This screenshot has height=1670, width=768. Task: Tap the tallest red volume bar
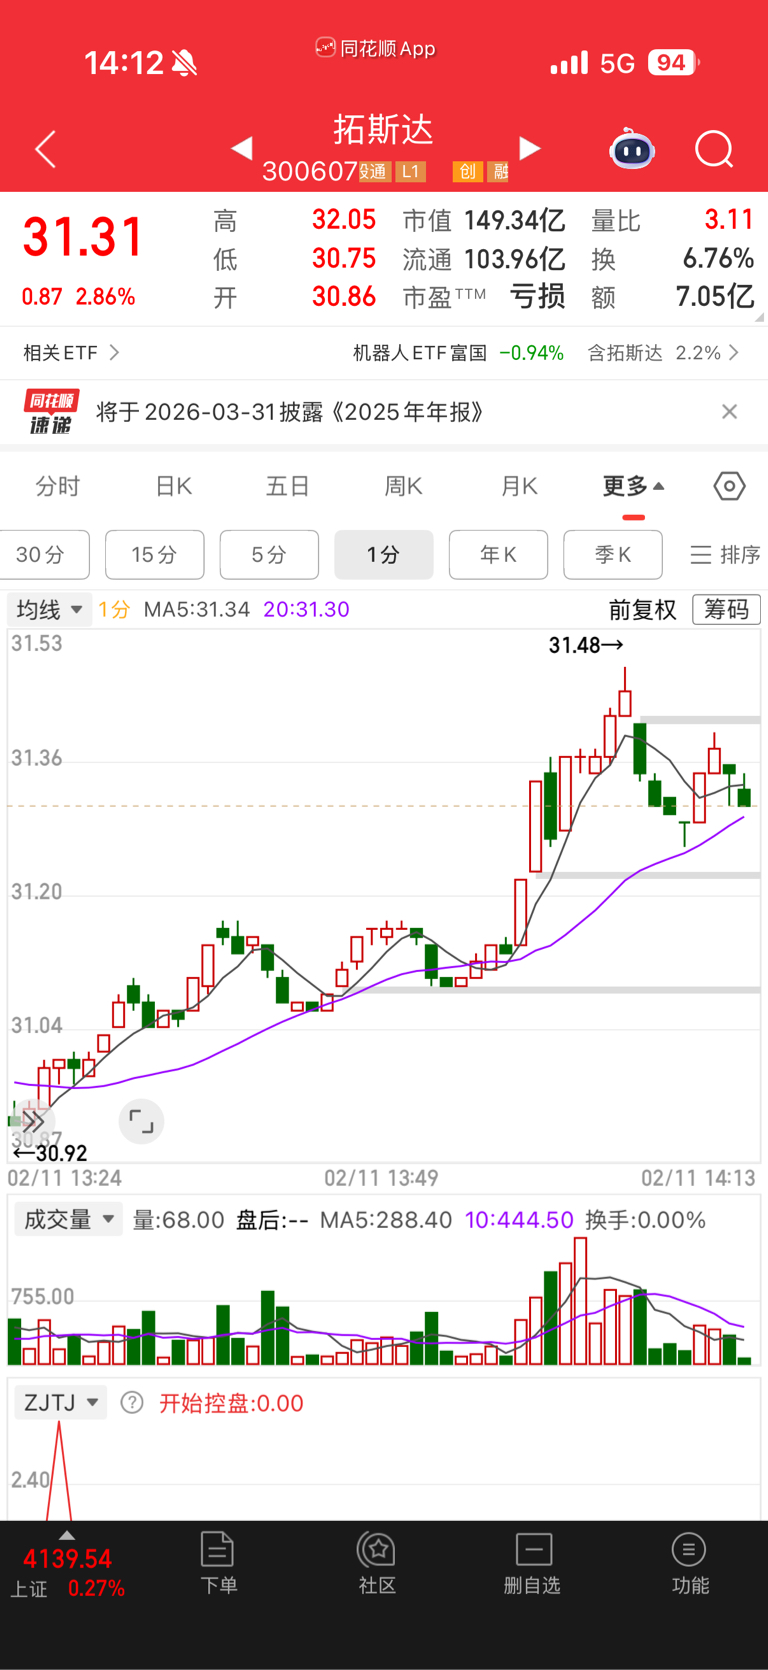pyautogui.click(x=580, y=1301)
